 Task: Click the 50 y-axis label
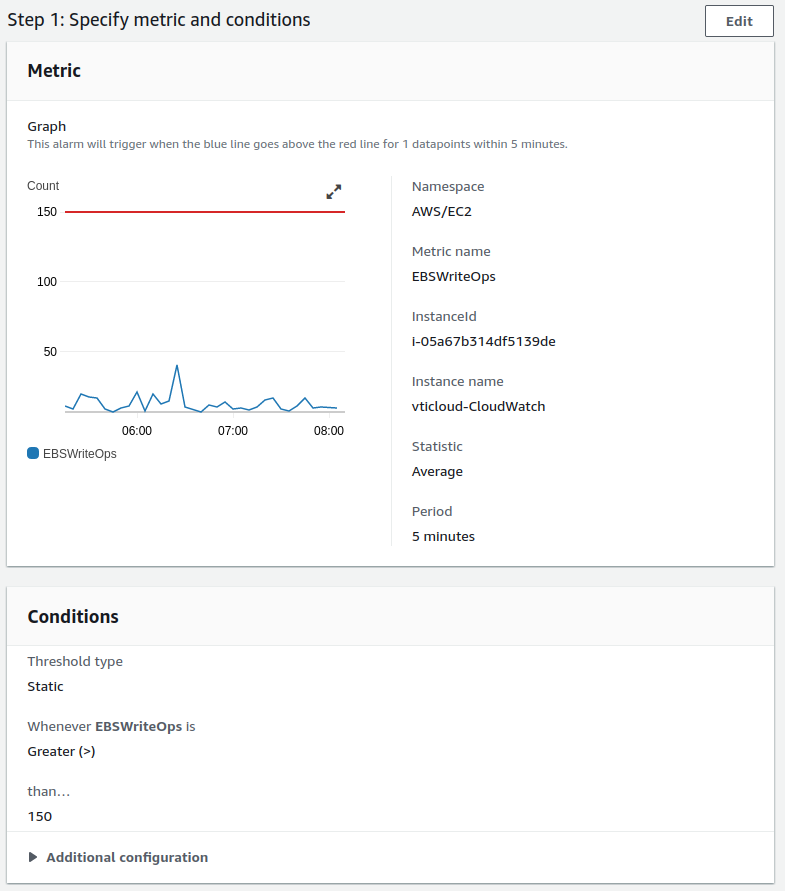[50, 352]
